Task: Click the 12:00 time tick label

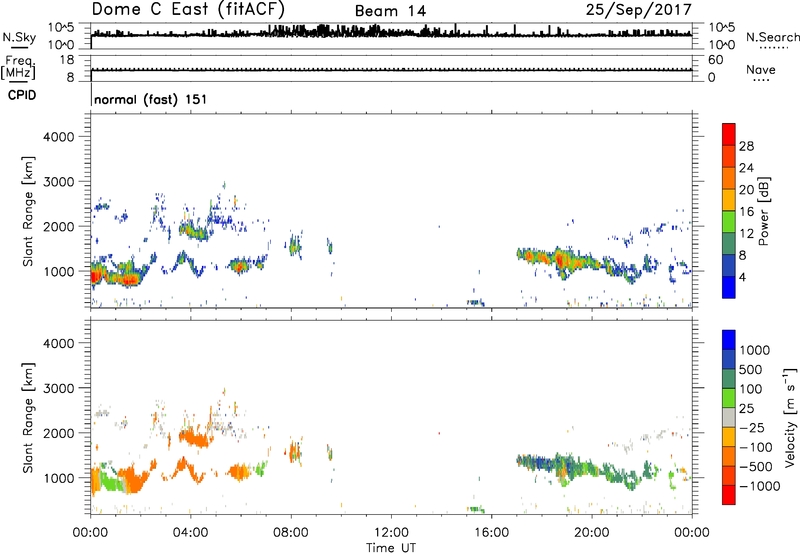Action: pyautogui.click(x=391, y=533)
